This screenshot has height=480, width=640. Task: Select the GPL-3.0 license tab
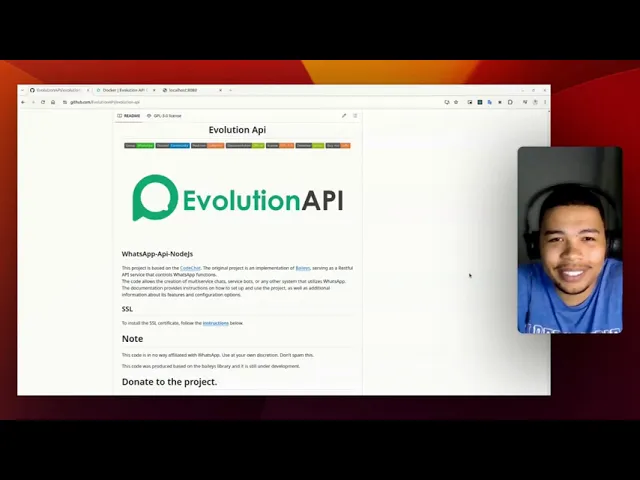point(164,116)
